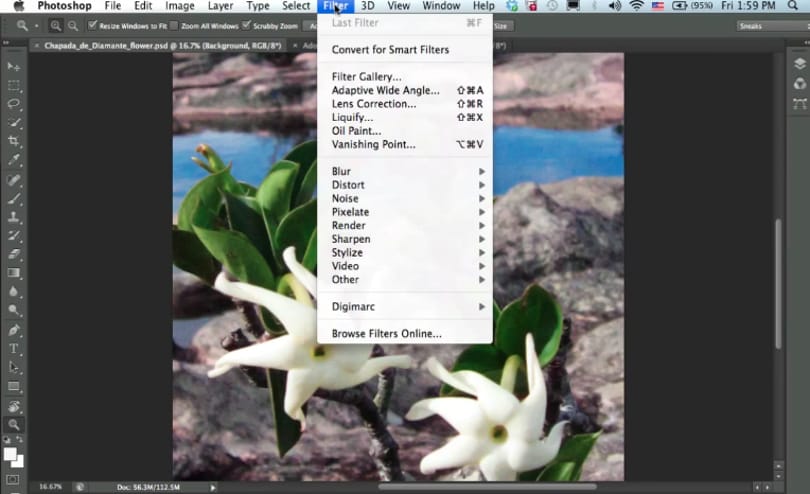Screen dimensions: 810x494
Task: Expand the Distort submenu
Action: click(404, 185)
